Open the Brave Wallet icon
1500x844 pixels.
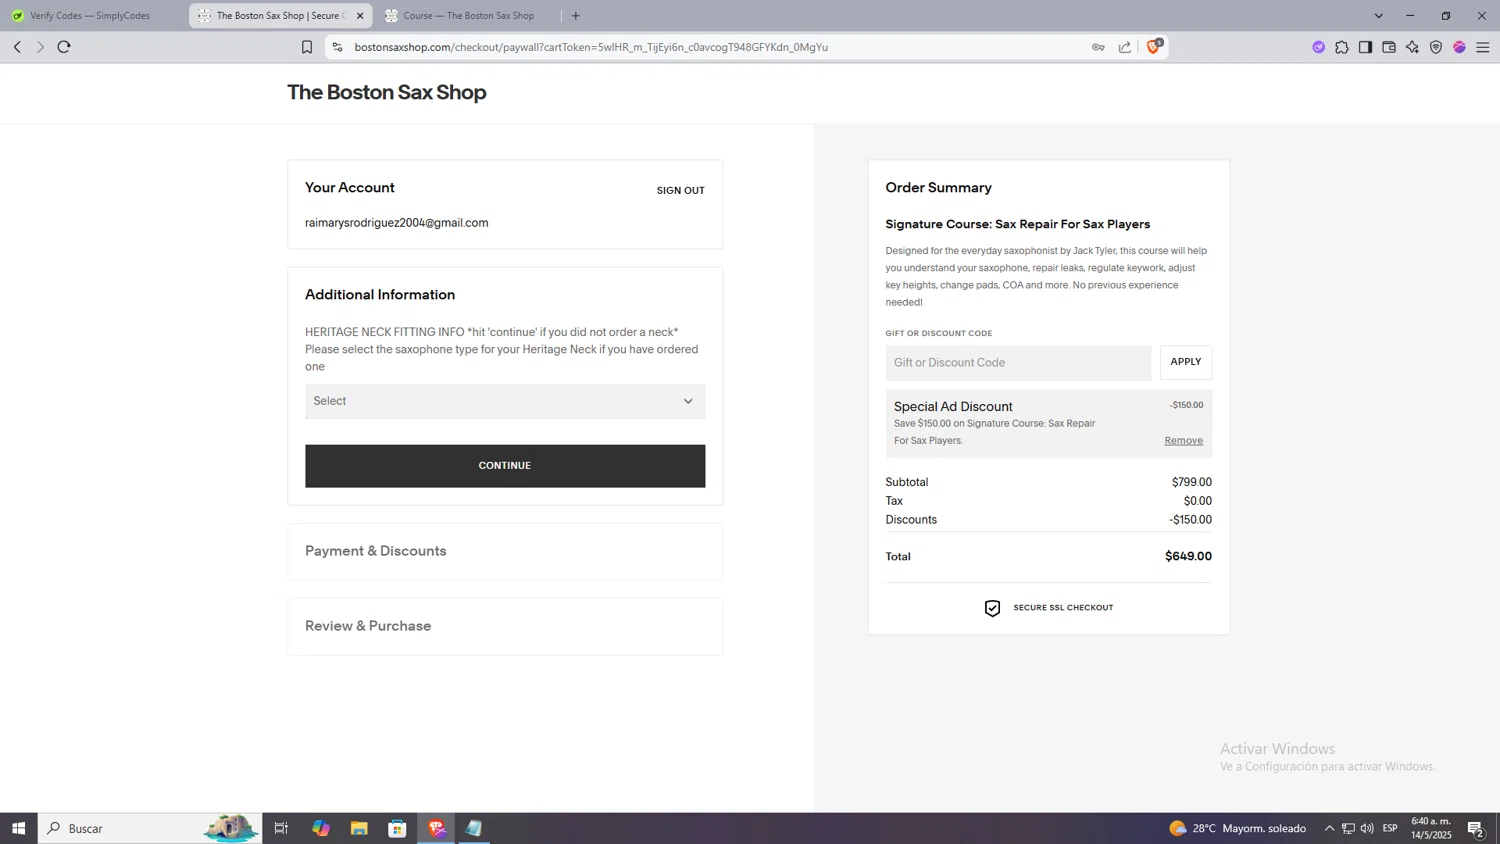1389,47
